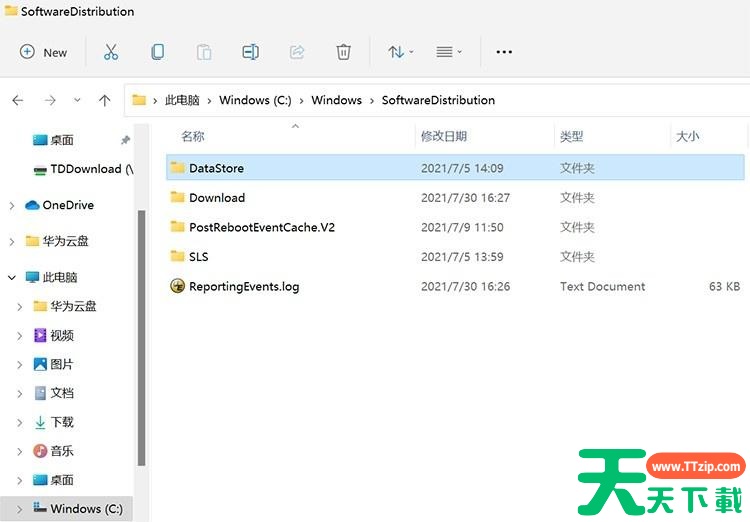
Task: Open the View layout dropdown
Action: 449,52
